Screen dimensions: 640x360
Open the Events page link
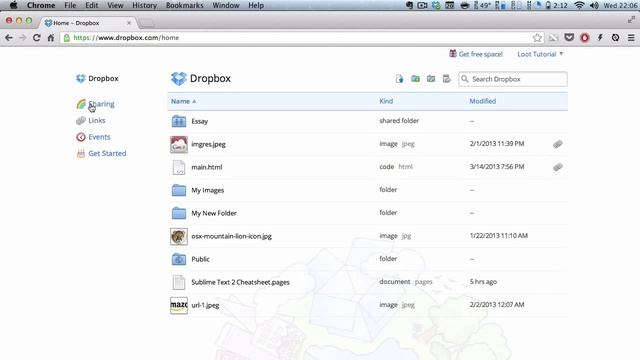pos(99,137)
